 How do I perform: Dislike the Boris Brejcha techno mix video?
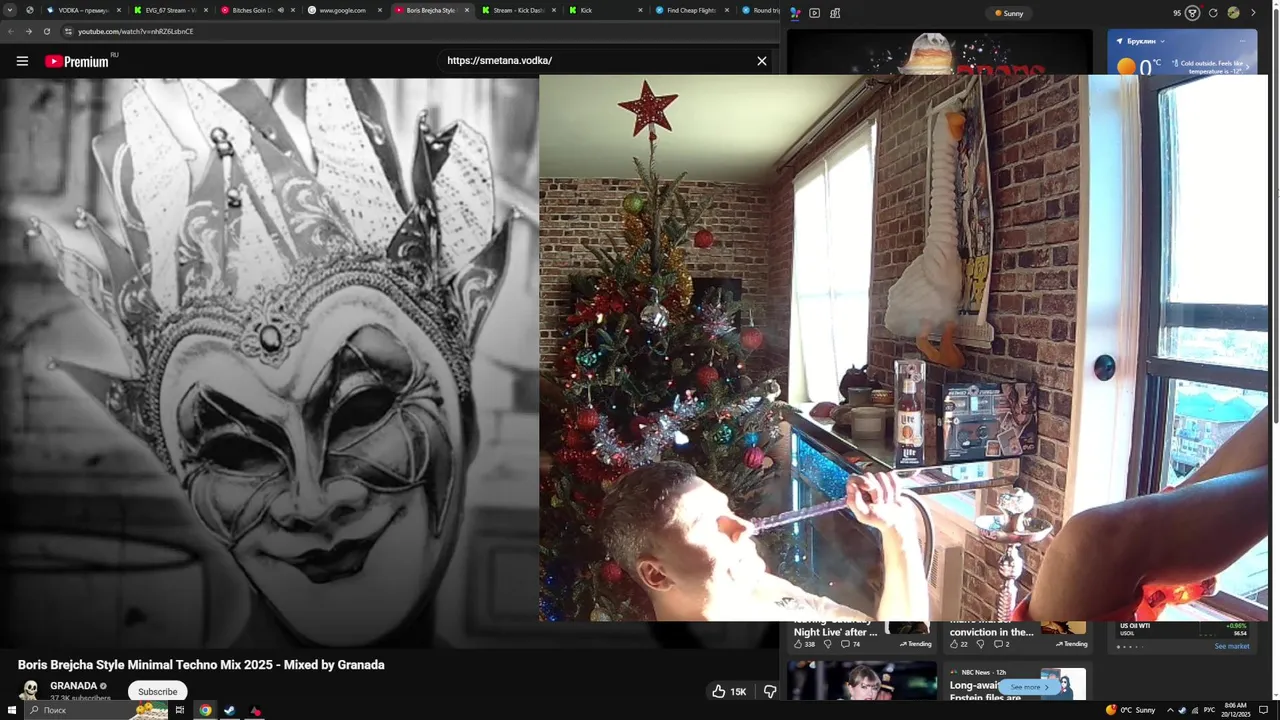769,691
